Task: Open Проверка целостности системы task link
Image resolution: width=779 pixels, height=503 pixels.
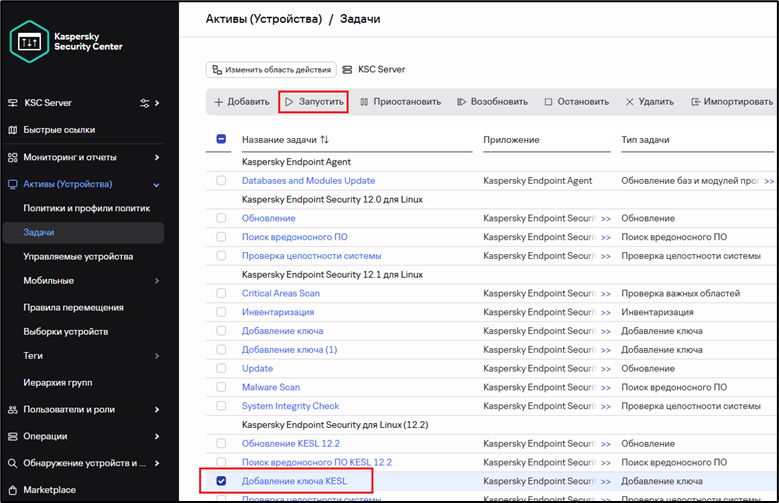Action: pos(312,256)
